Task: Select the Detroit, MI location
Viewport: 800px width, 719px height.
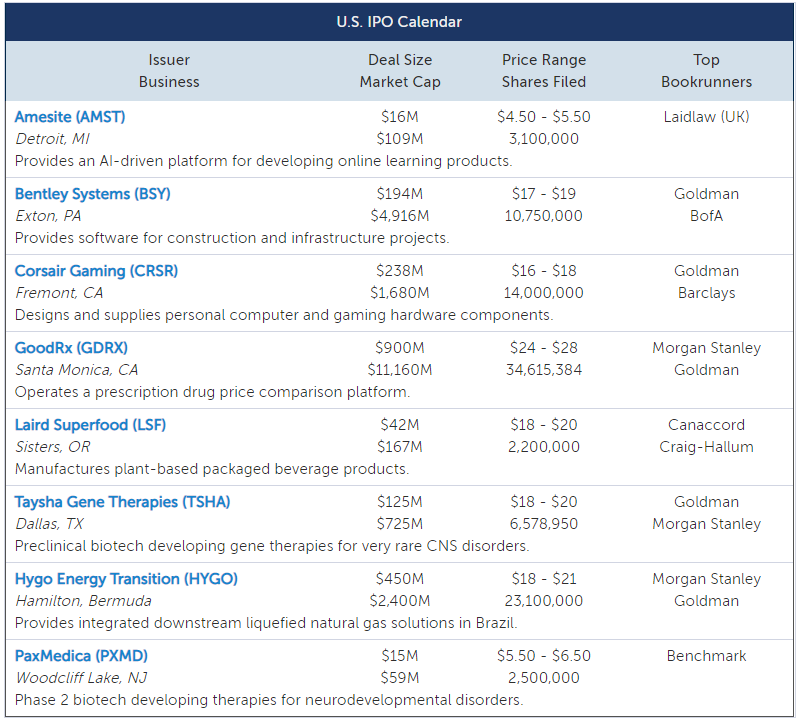Action: tap(53, 139)
